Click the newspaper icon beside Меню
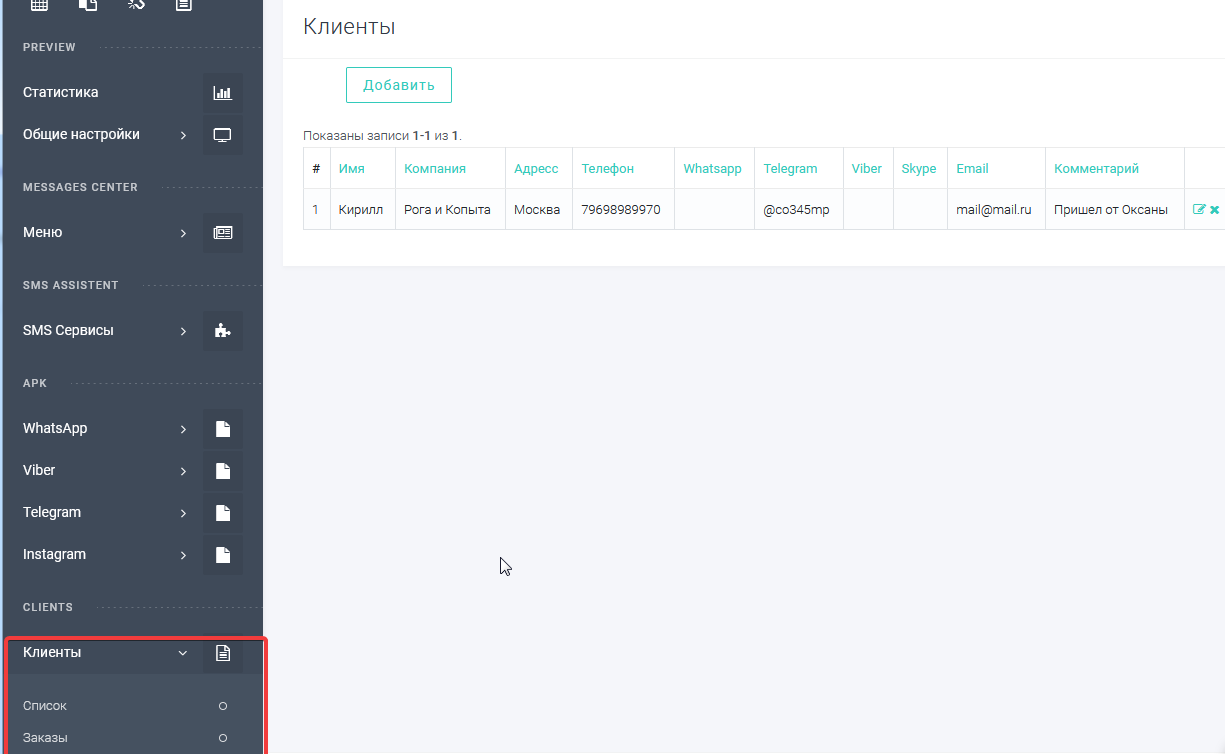 pyautogui.click(x=222, y=233)
